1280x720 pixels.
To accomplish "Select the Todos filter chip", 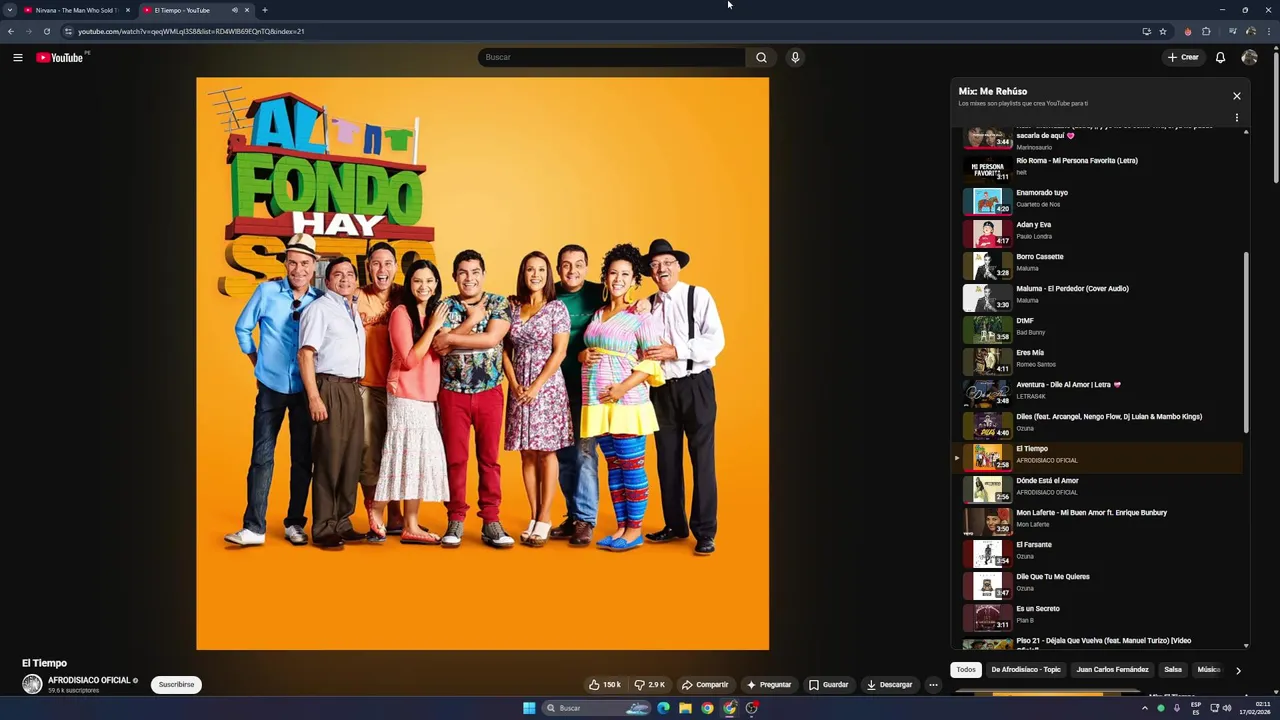I will 966,670.
